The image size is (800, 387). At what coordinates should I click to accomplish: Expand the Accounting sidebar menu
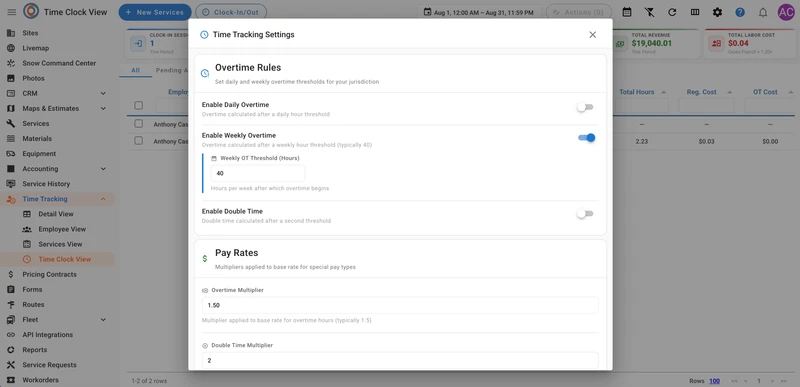coord(103,169)
